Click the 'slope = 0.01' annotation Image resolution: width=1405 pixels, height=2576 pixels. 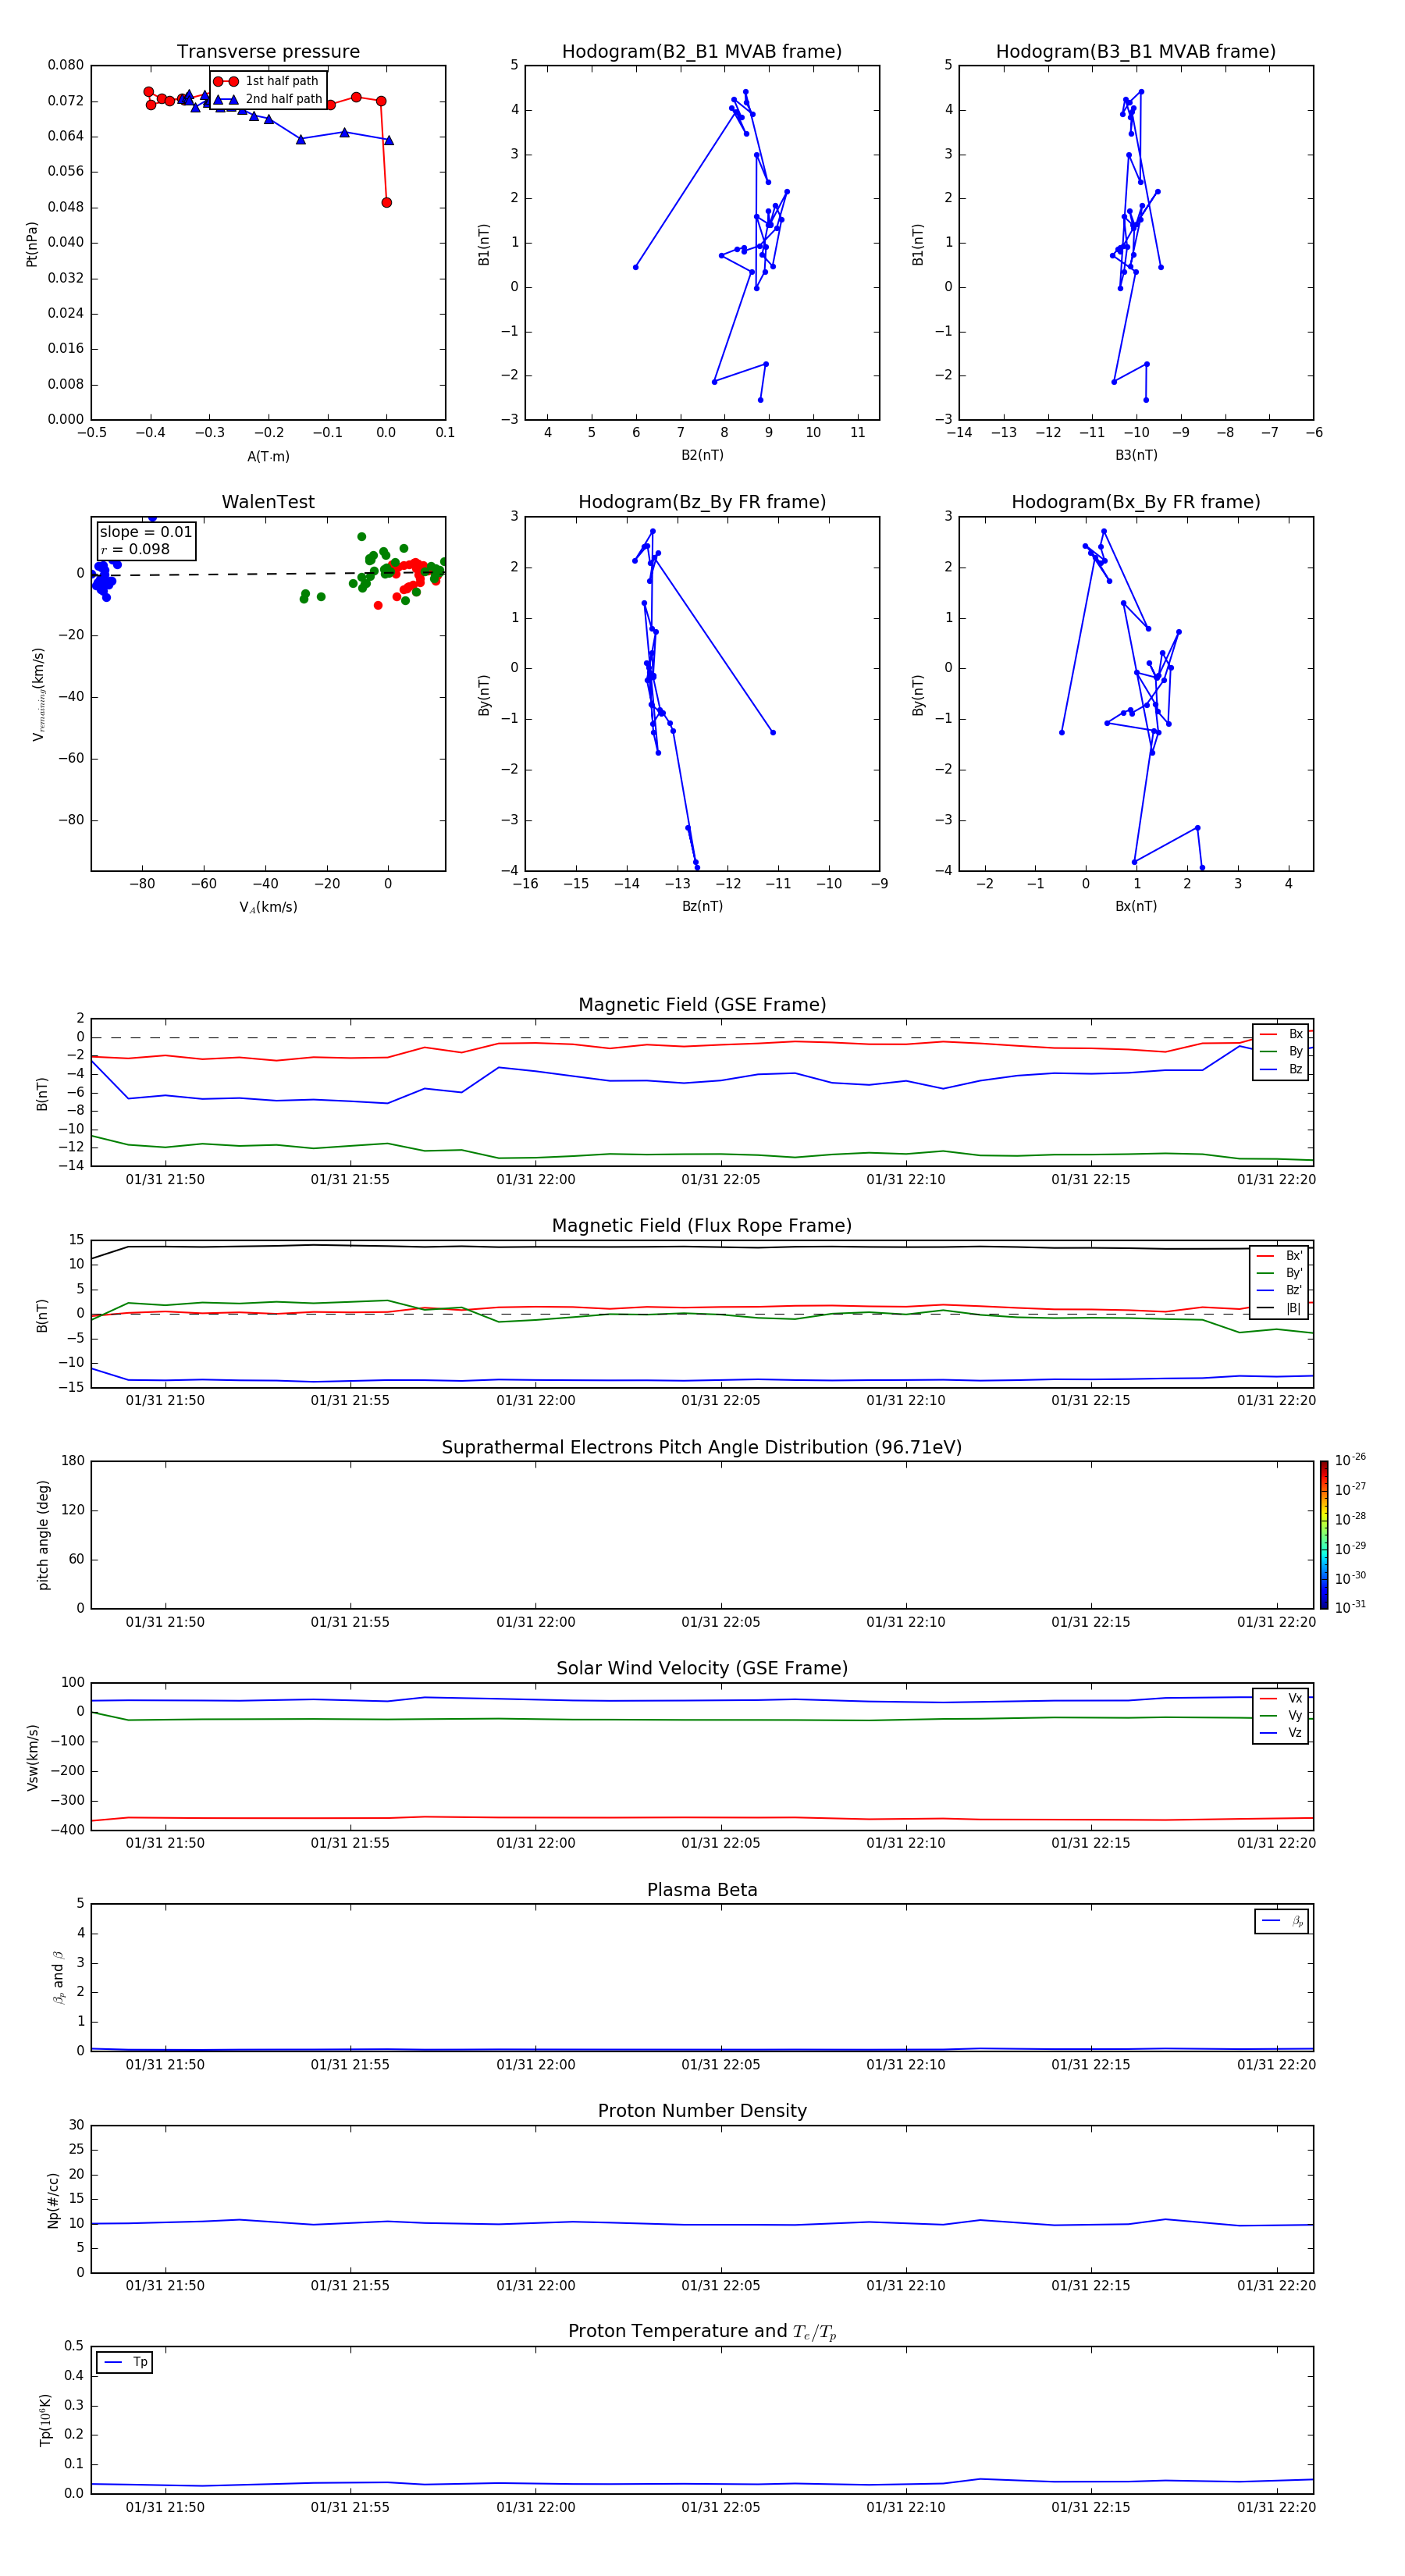tap(146, 532)
